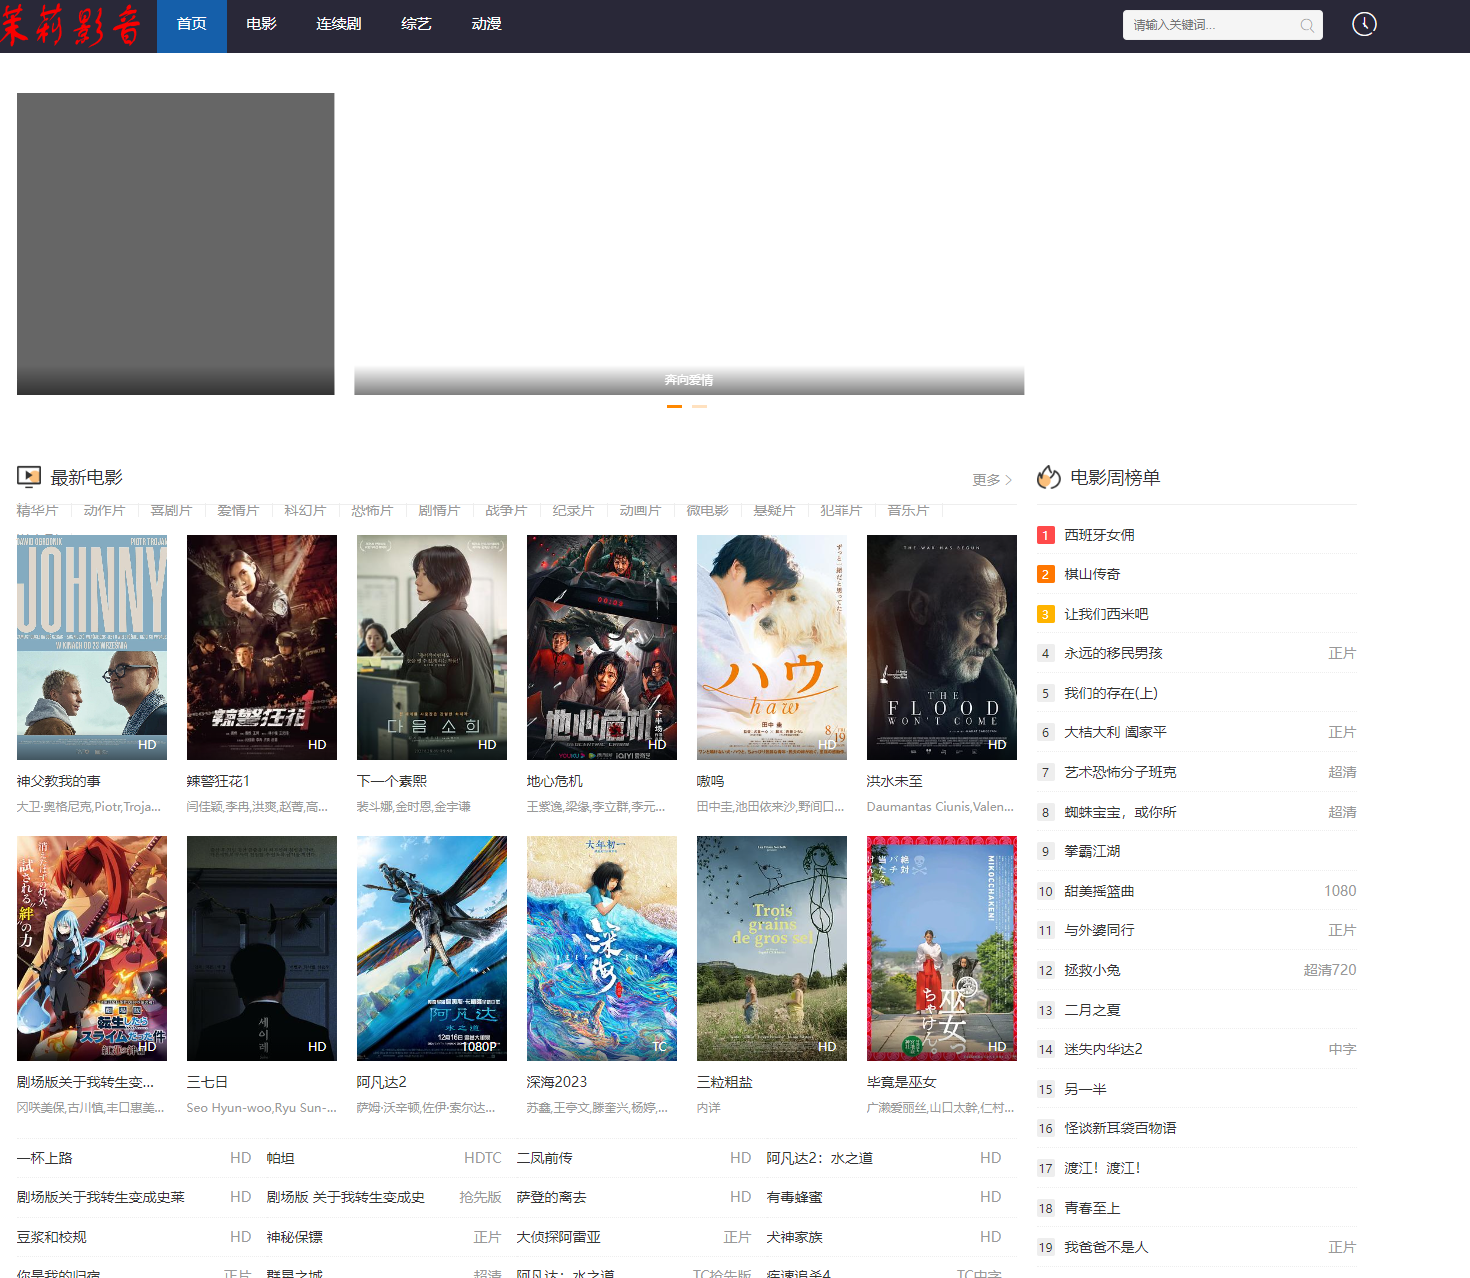Open the watch history clock icon
Image resolution: width=1470 pixels, height=1278 pixels.
[x=1364, y=24]
